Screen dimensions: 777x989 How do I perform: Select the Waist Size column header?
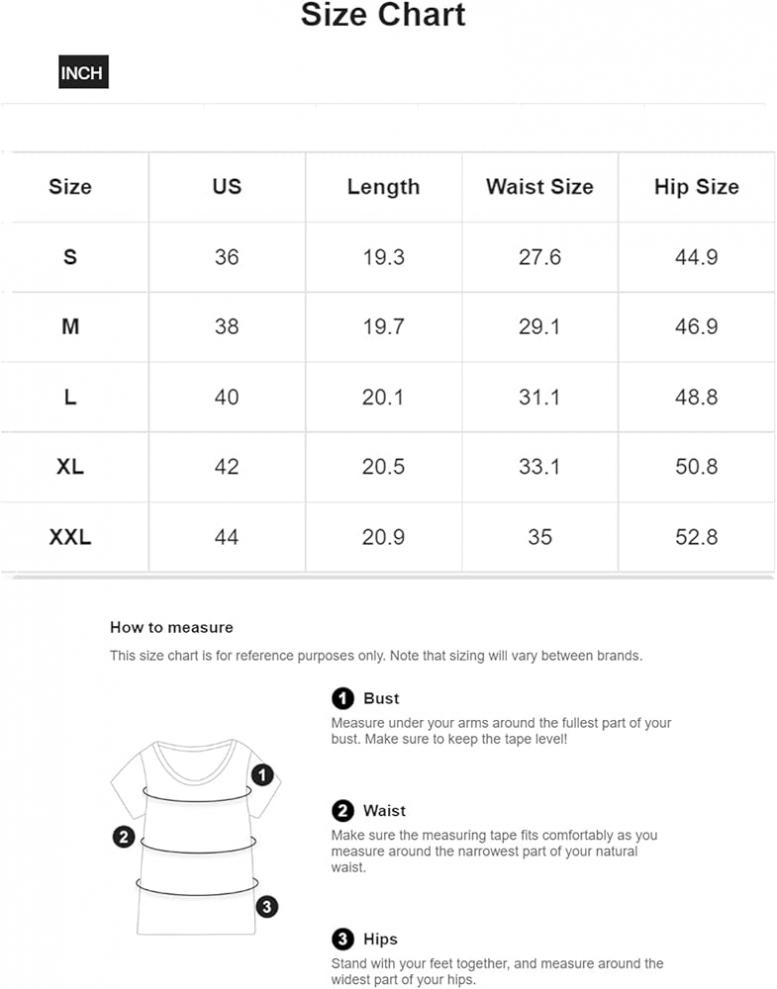(x=540, y=187)
